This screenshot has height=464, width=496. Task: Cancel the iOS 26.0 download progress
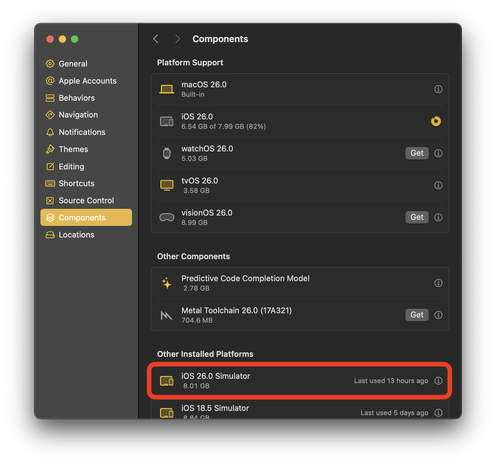pyautogui.click(x=436, y=121)
